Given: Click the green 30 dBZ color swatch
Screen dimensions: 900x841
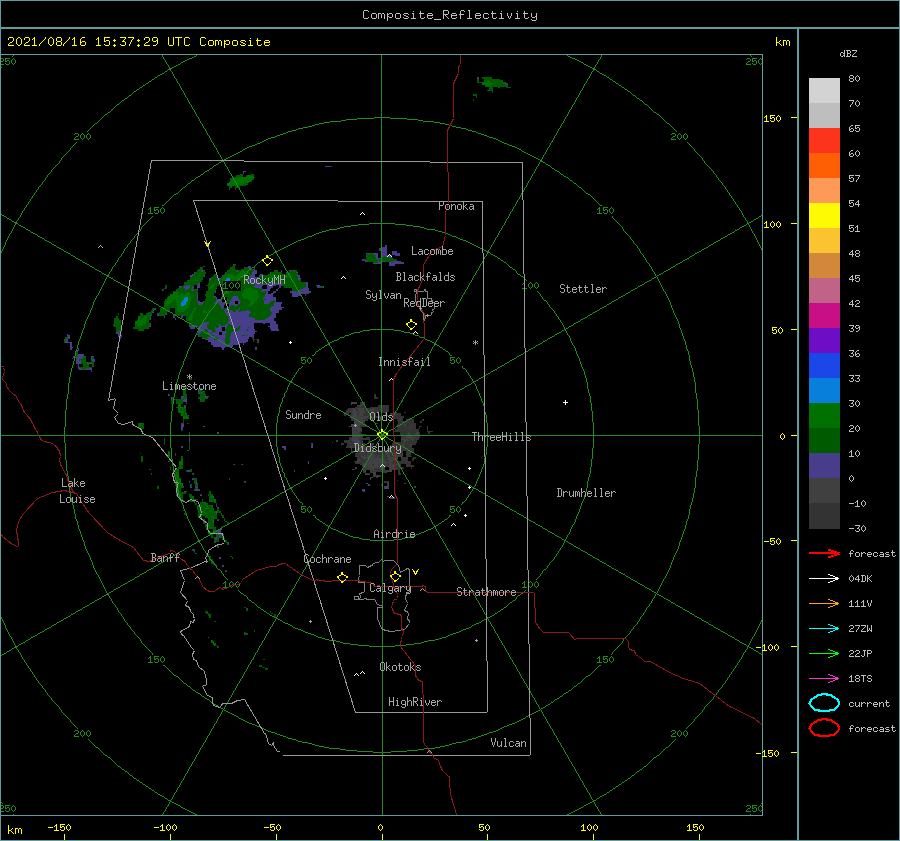Looking at the screenshot, I should pyautogui.click(x=824, y=416).
